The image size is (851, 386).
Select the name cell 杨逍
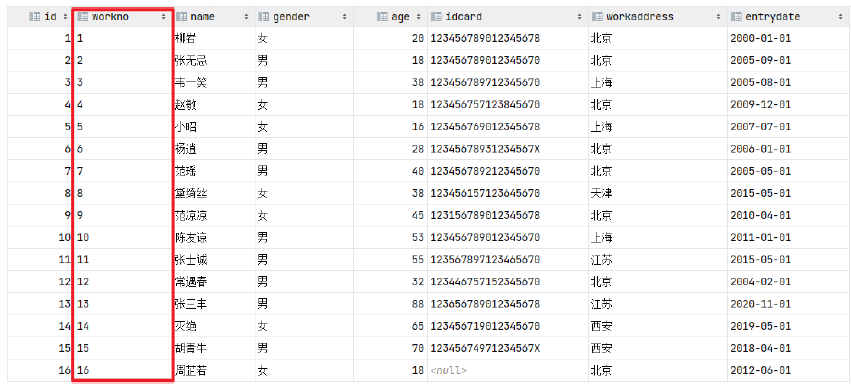coord(214,149)
